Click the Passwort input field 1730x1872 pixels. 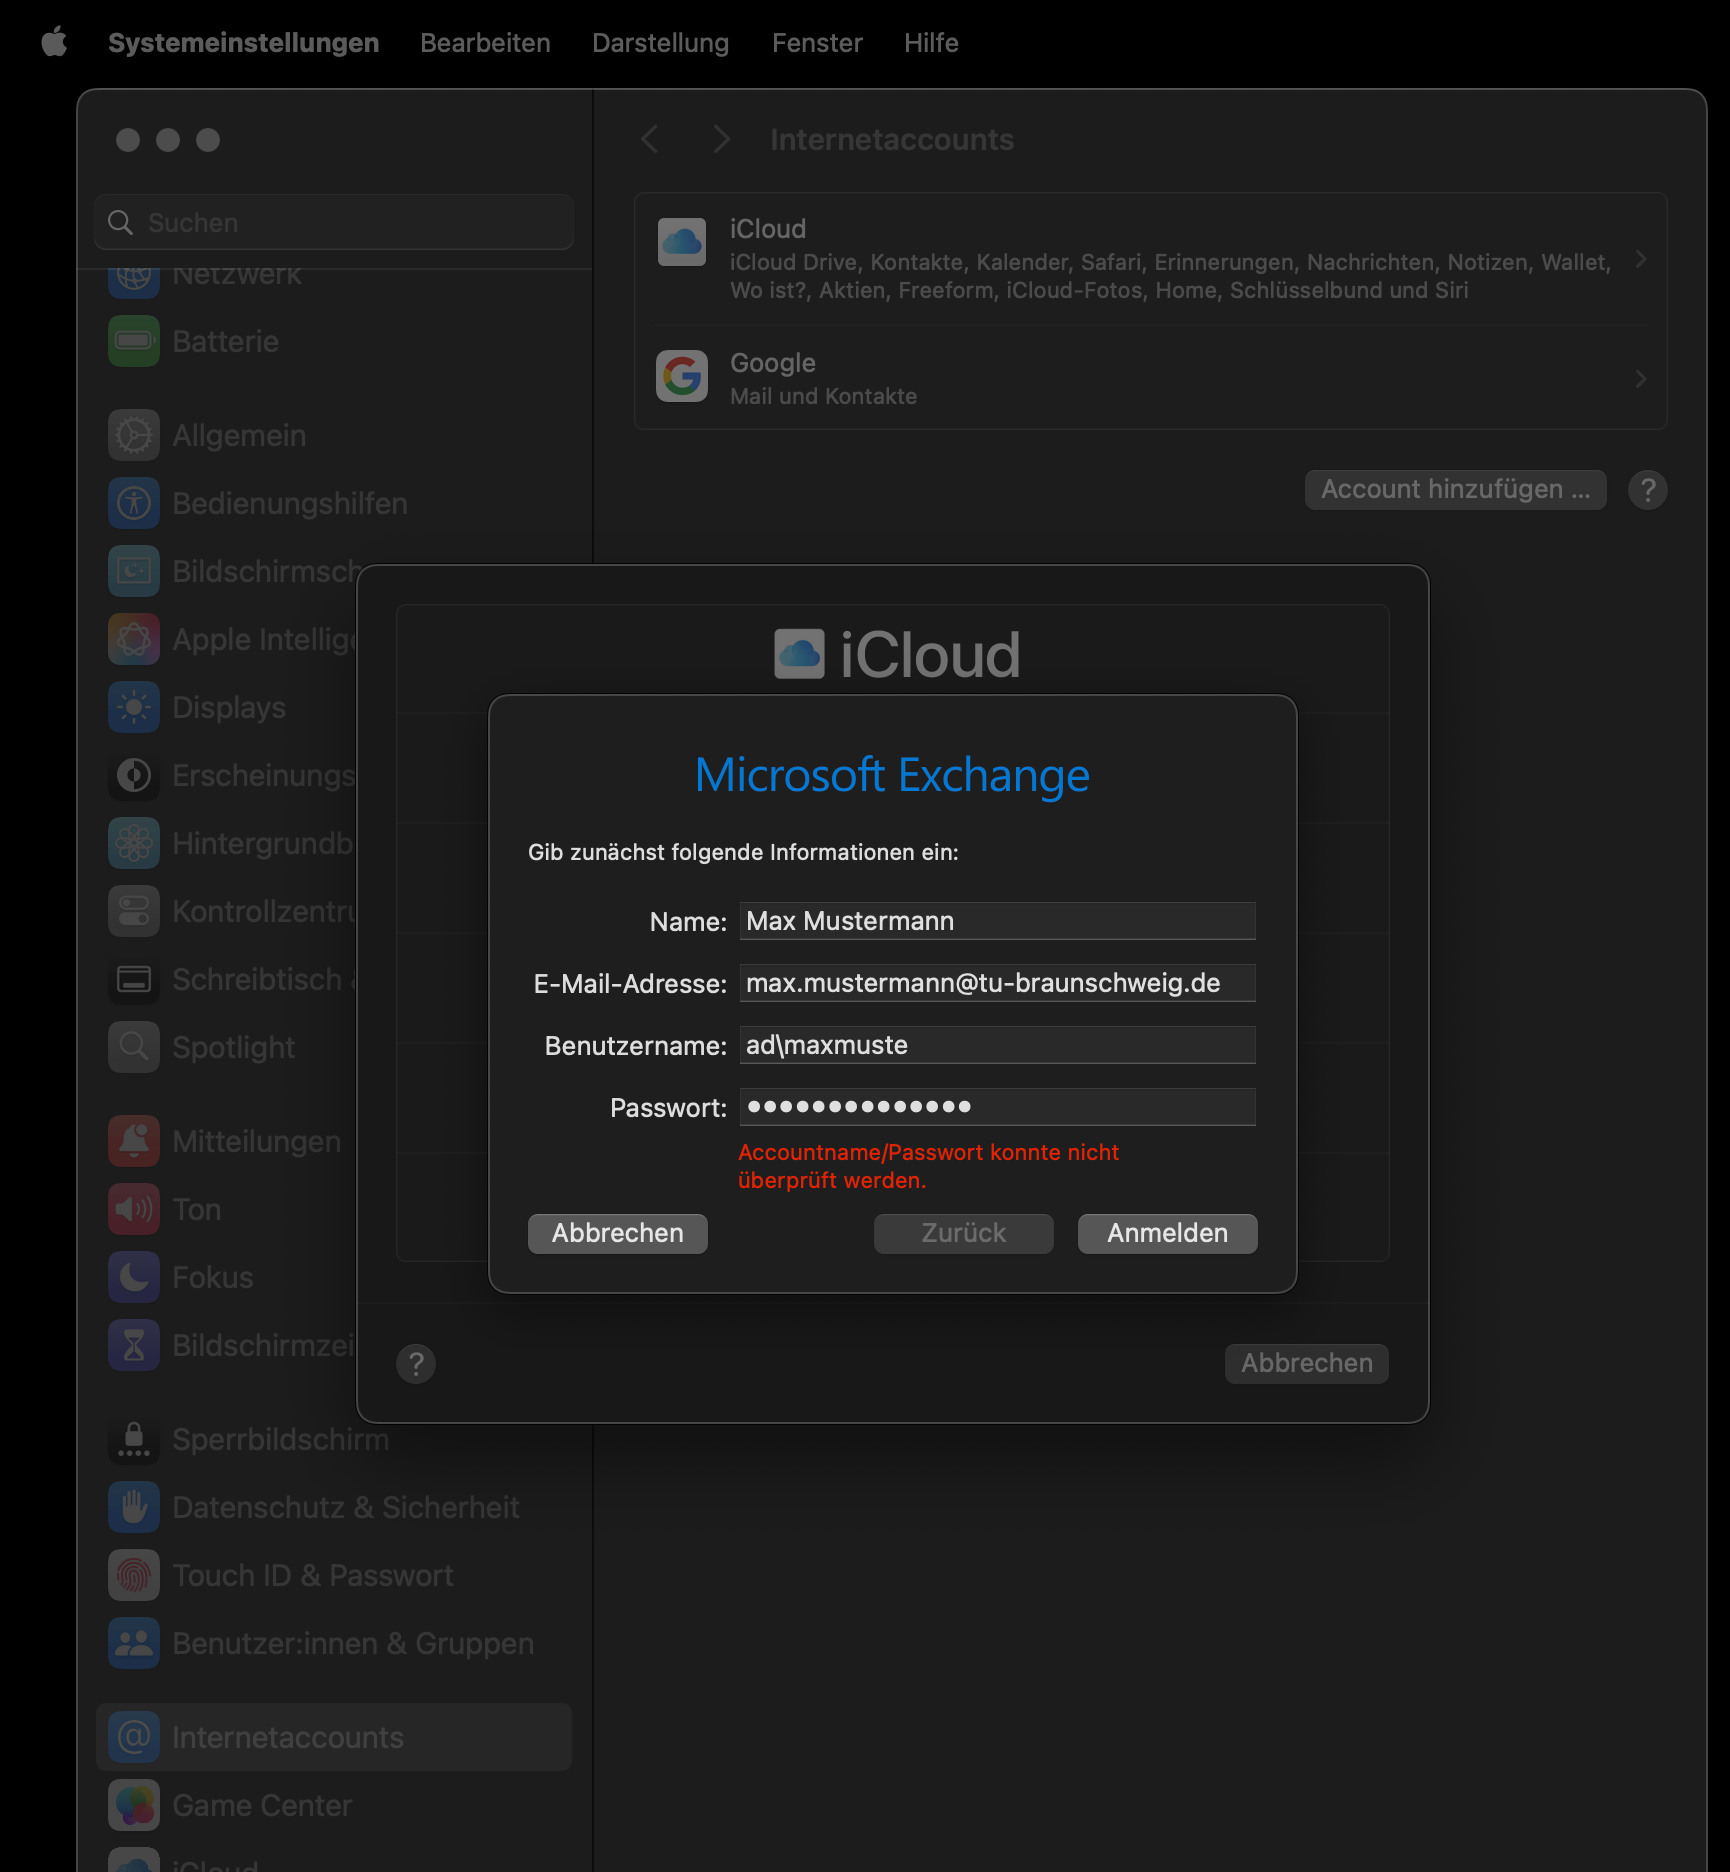pos(997,1107)
